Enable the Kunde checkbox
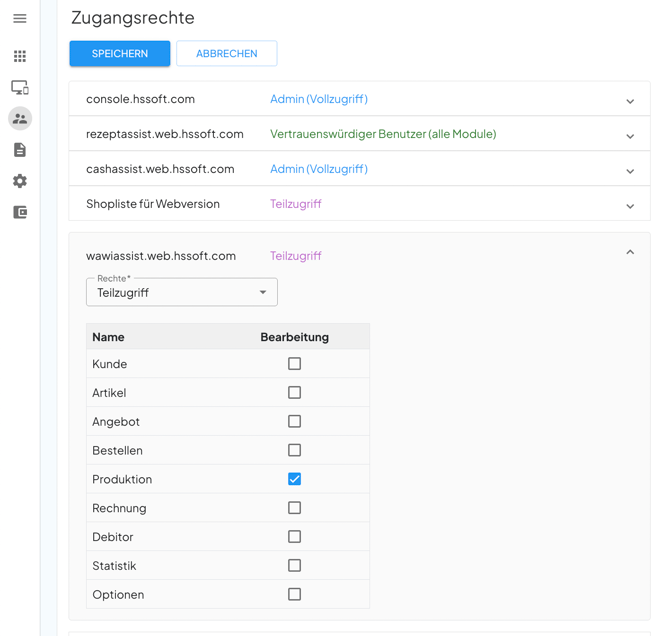This screenshot has width=670, height=636. (x=294, y=364)
